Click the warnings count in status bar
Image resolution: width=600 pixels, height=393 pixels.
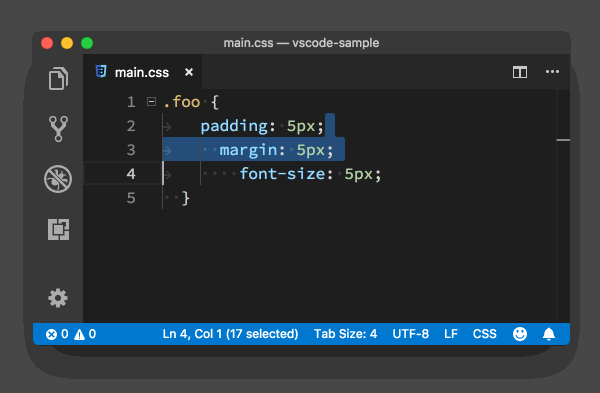[85, 334]
